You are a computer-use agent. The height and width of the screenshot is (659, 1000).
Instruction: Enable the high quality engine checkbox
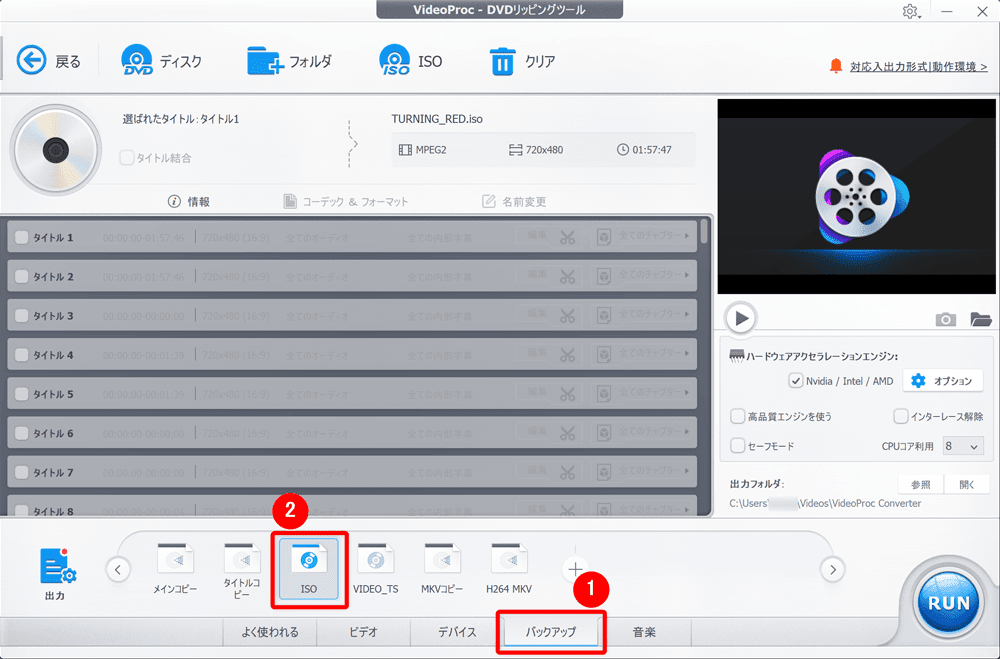pos(738,416)
